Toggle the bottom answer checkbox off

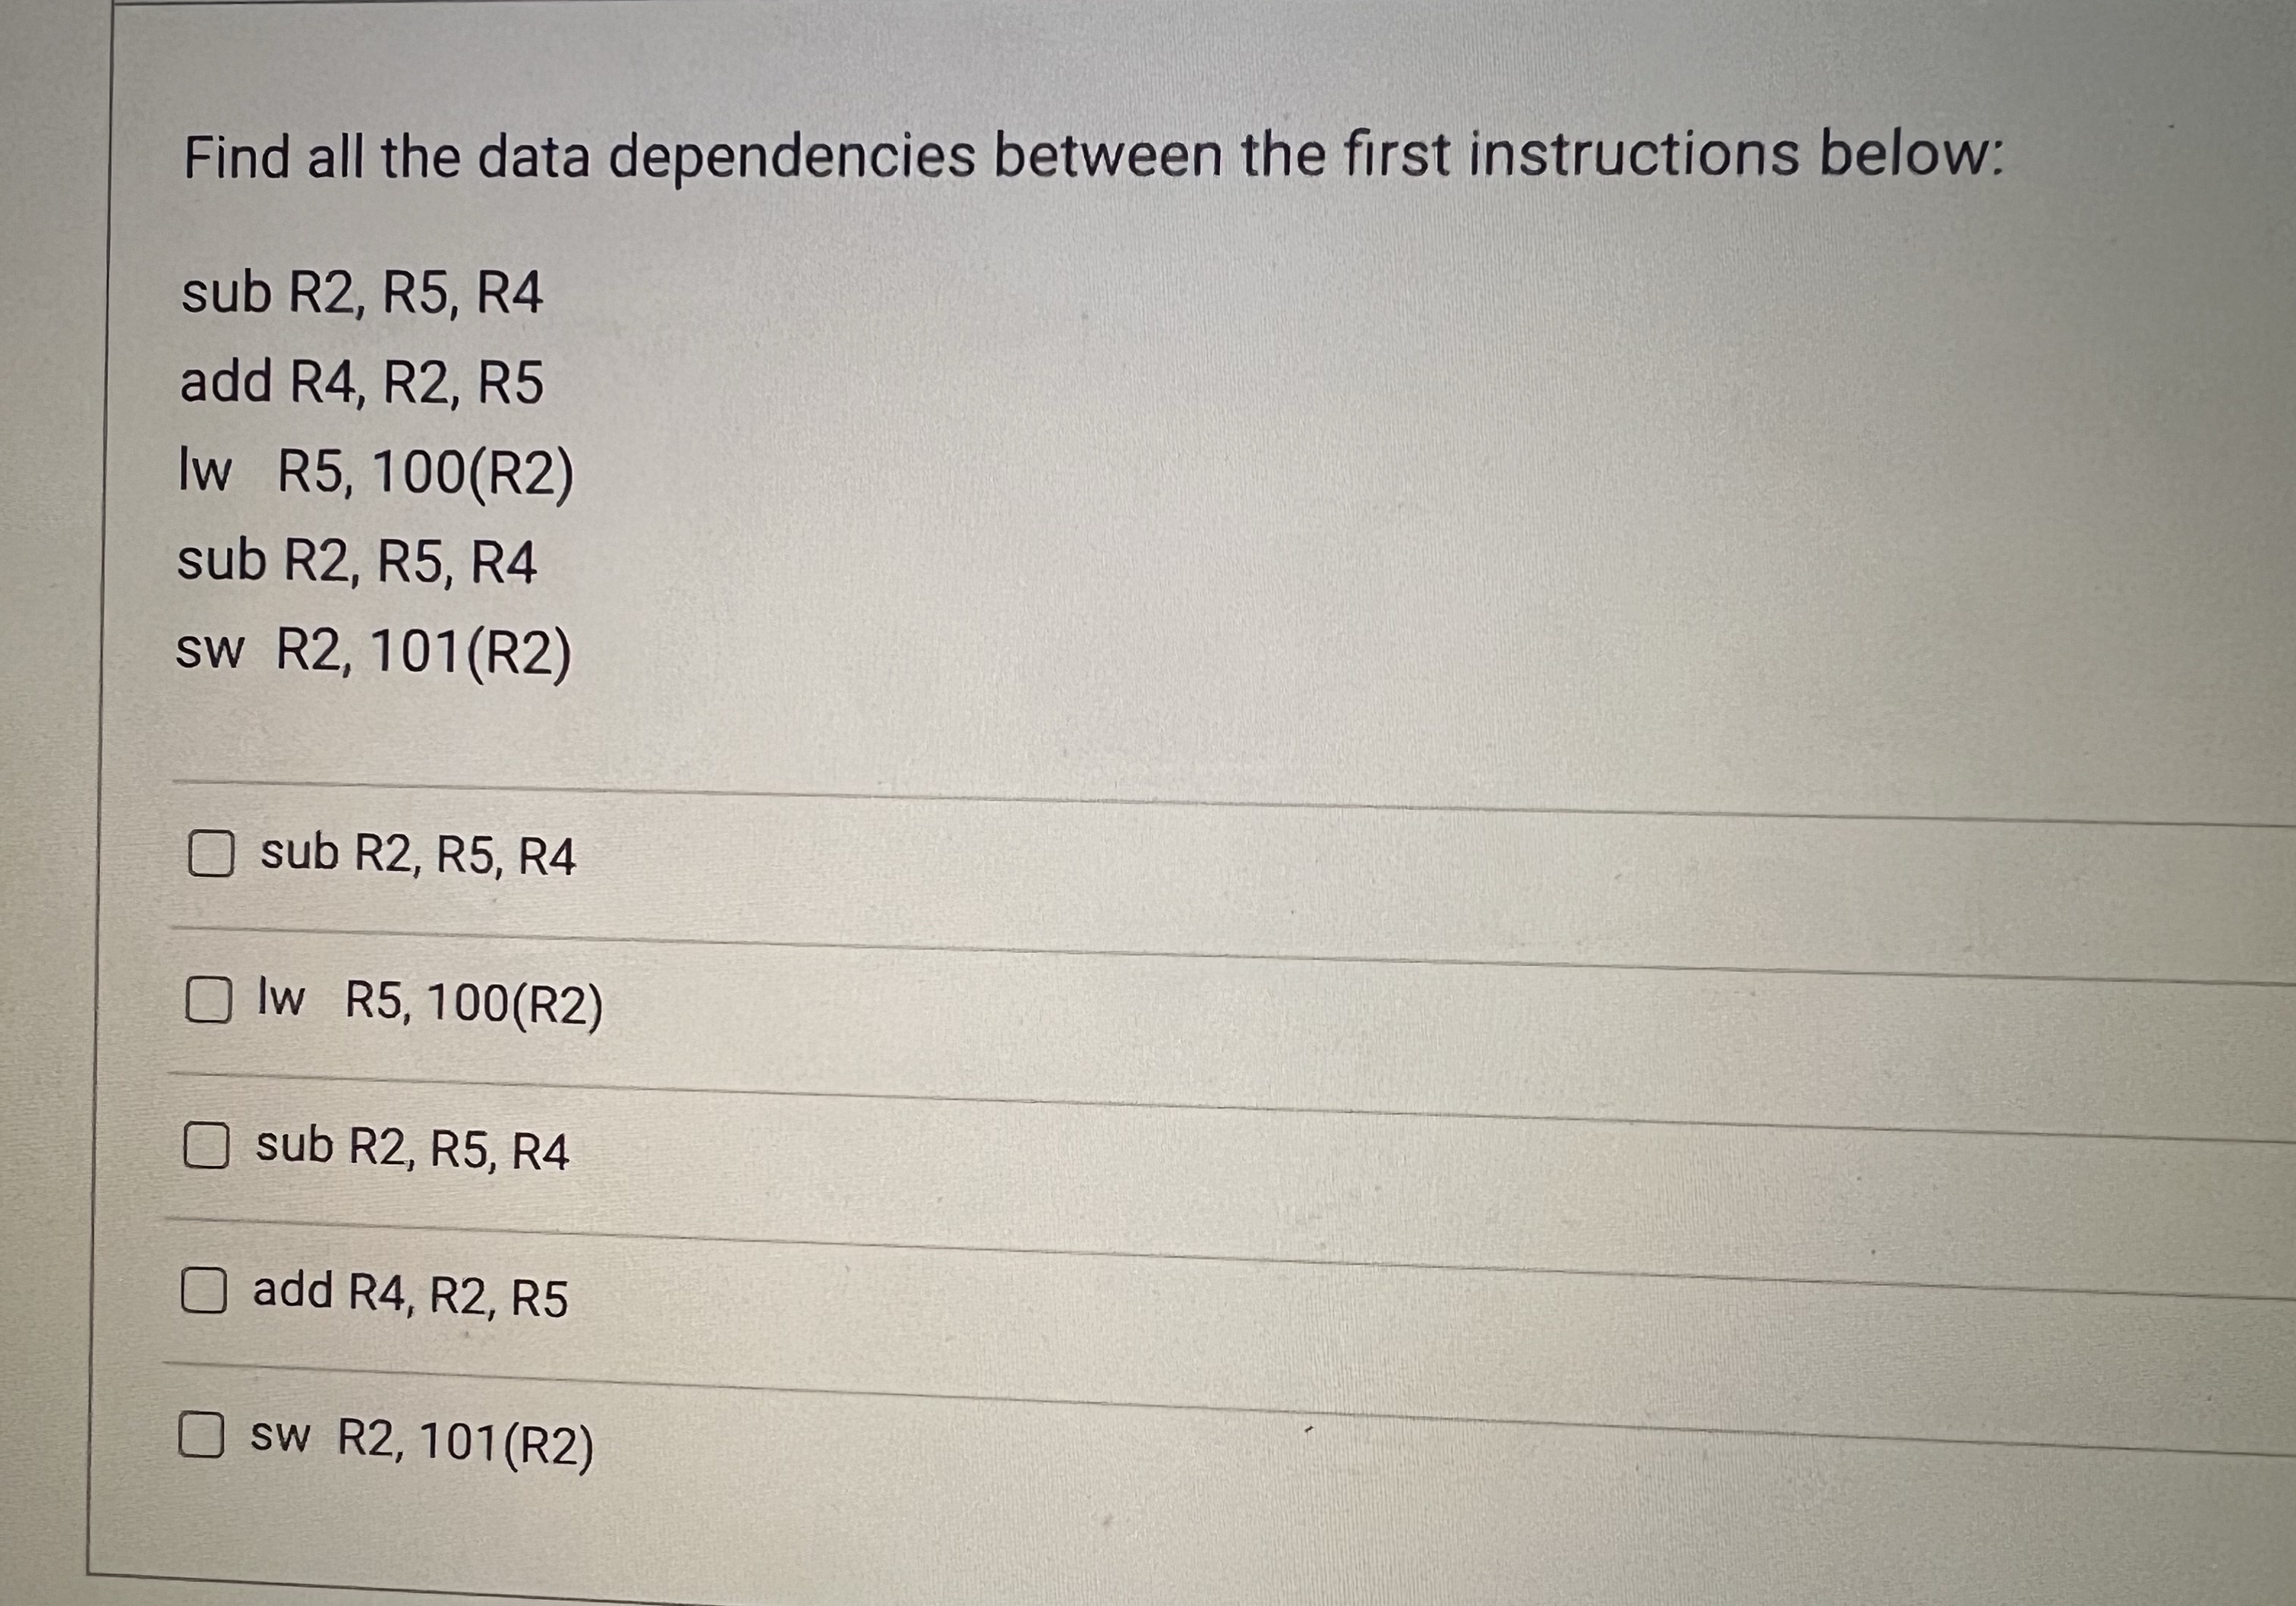[203, 1435]
